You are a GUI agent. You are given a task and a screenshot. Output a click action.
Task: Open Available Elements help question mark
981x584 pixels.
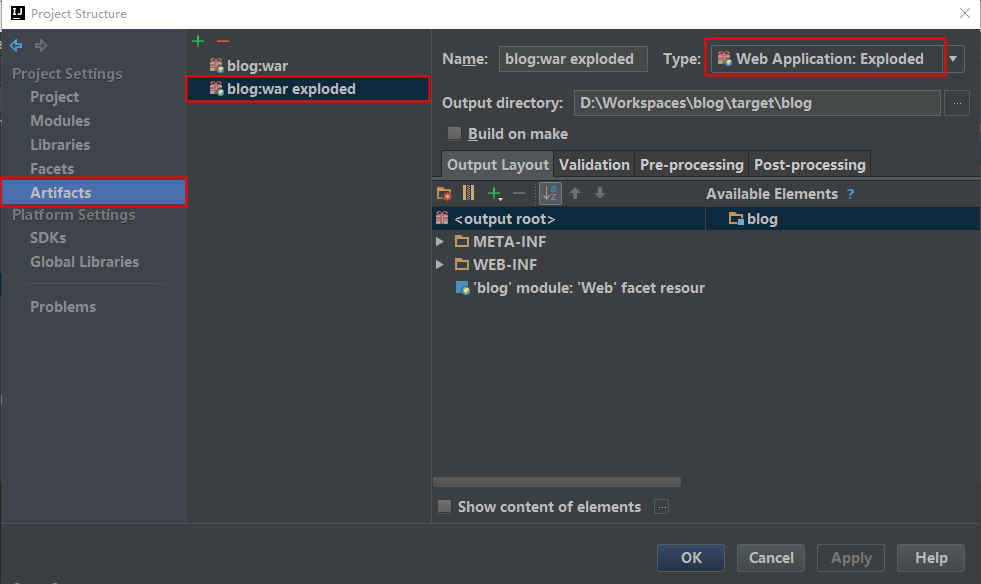[x=851, y=194]
